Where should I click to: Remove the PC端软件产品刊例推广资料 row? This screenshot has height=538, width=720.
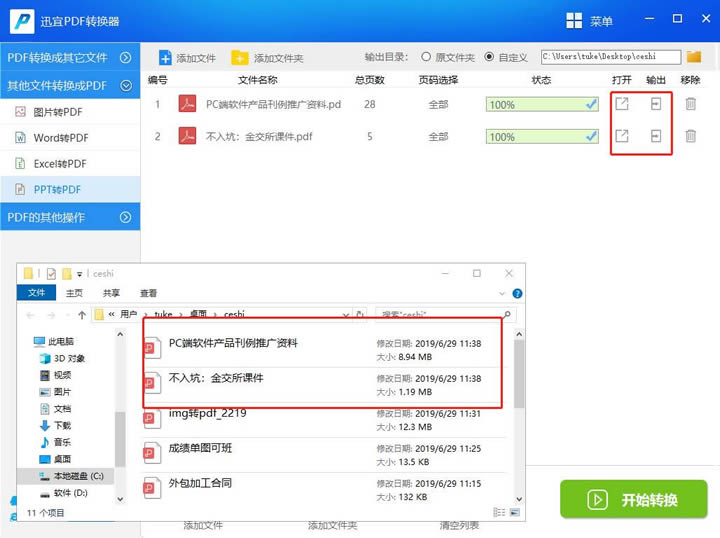pos(690,104)
